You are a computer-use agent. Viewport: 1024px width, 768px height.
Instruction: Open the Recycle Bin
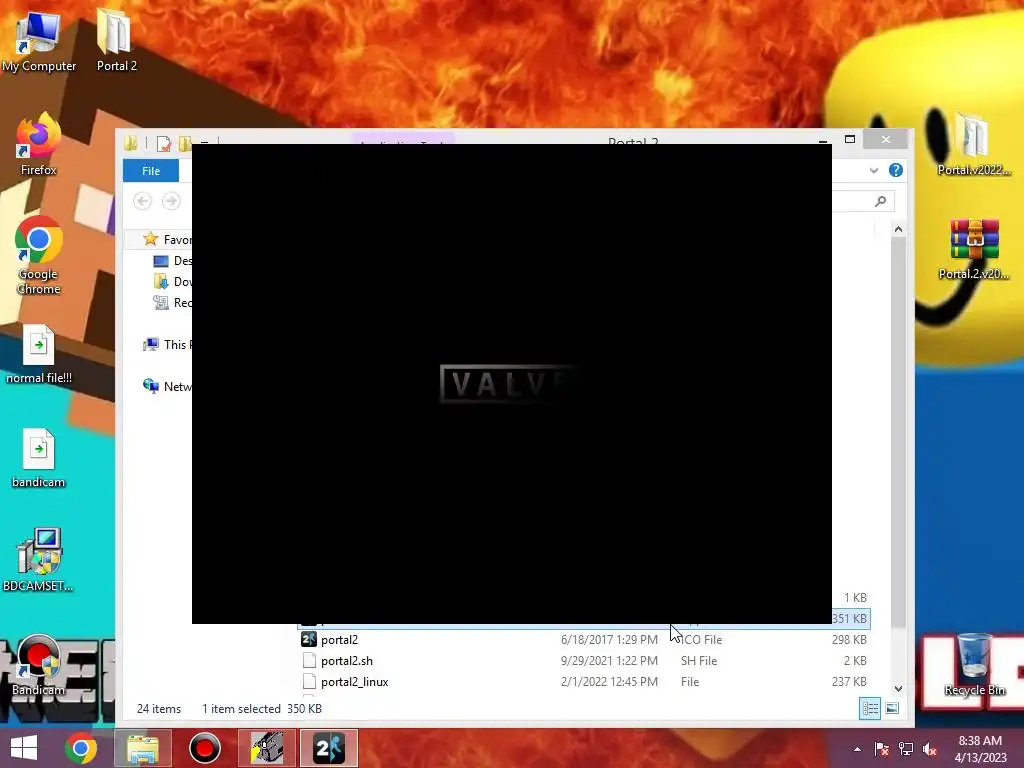click(974, 665)
